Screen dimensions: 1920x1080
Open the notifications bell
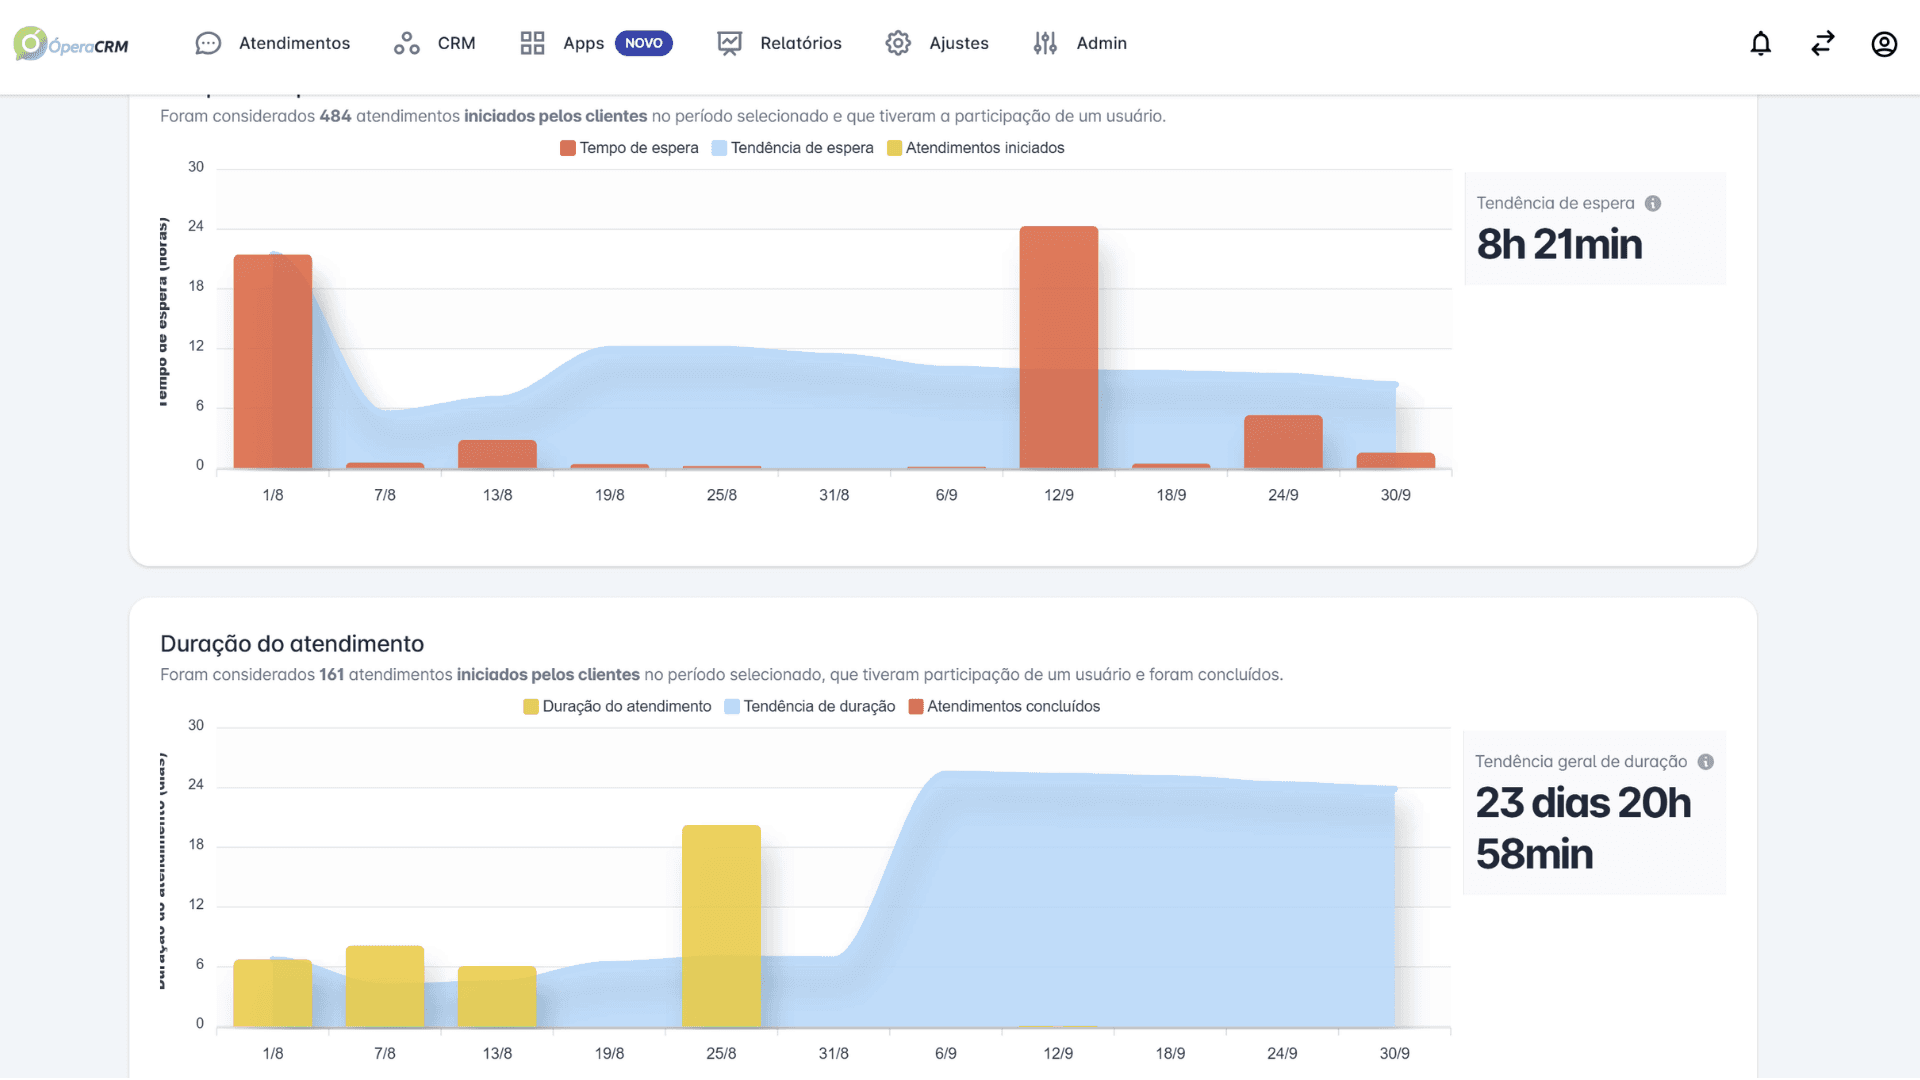(x=1761, y=43)
